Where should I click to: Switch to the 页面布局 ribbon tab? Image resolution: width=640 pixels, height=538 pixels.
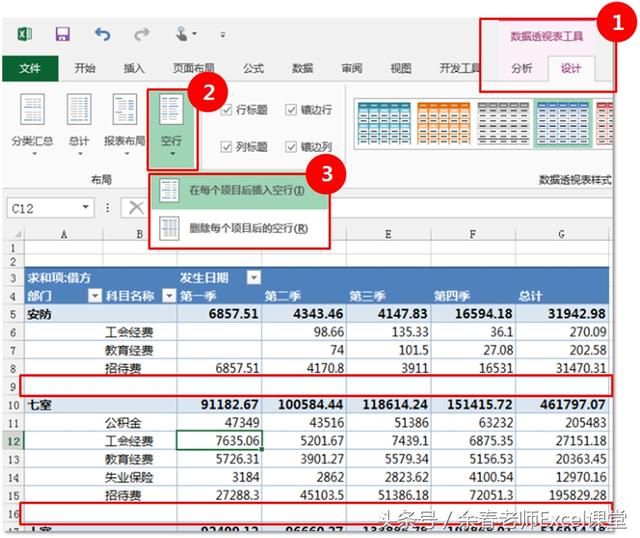click(x=193, y=68)
